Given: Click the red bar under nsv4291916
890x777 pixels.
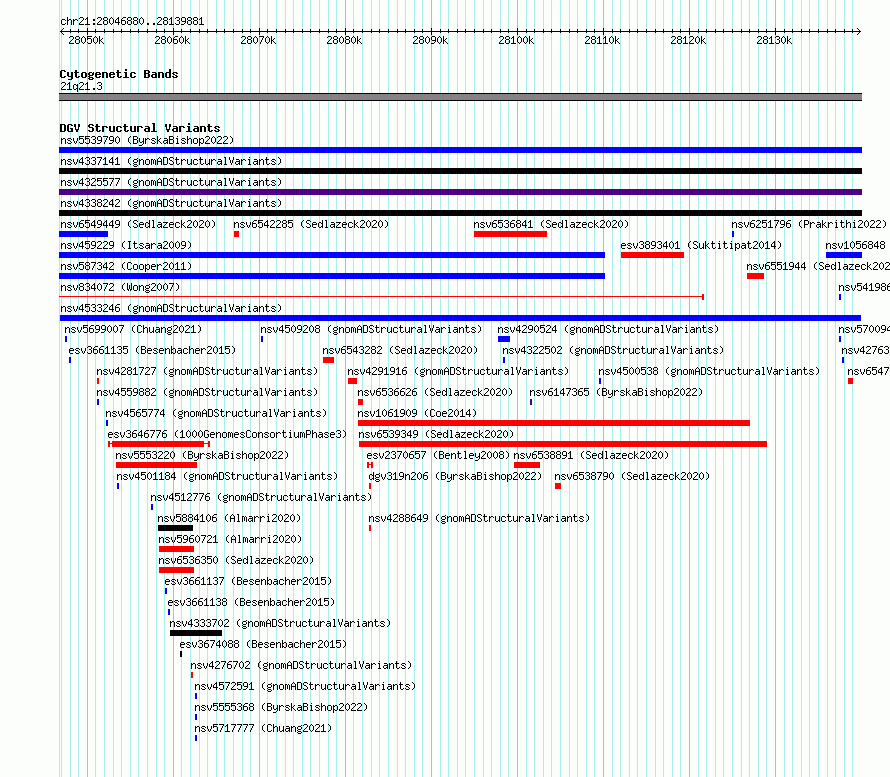Looking at the screenshot, I should (352, 381).
